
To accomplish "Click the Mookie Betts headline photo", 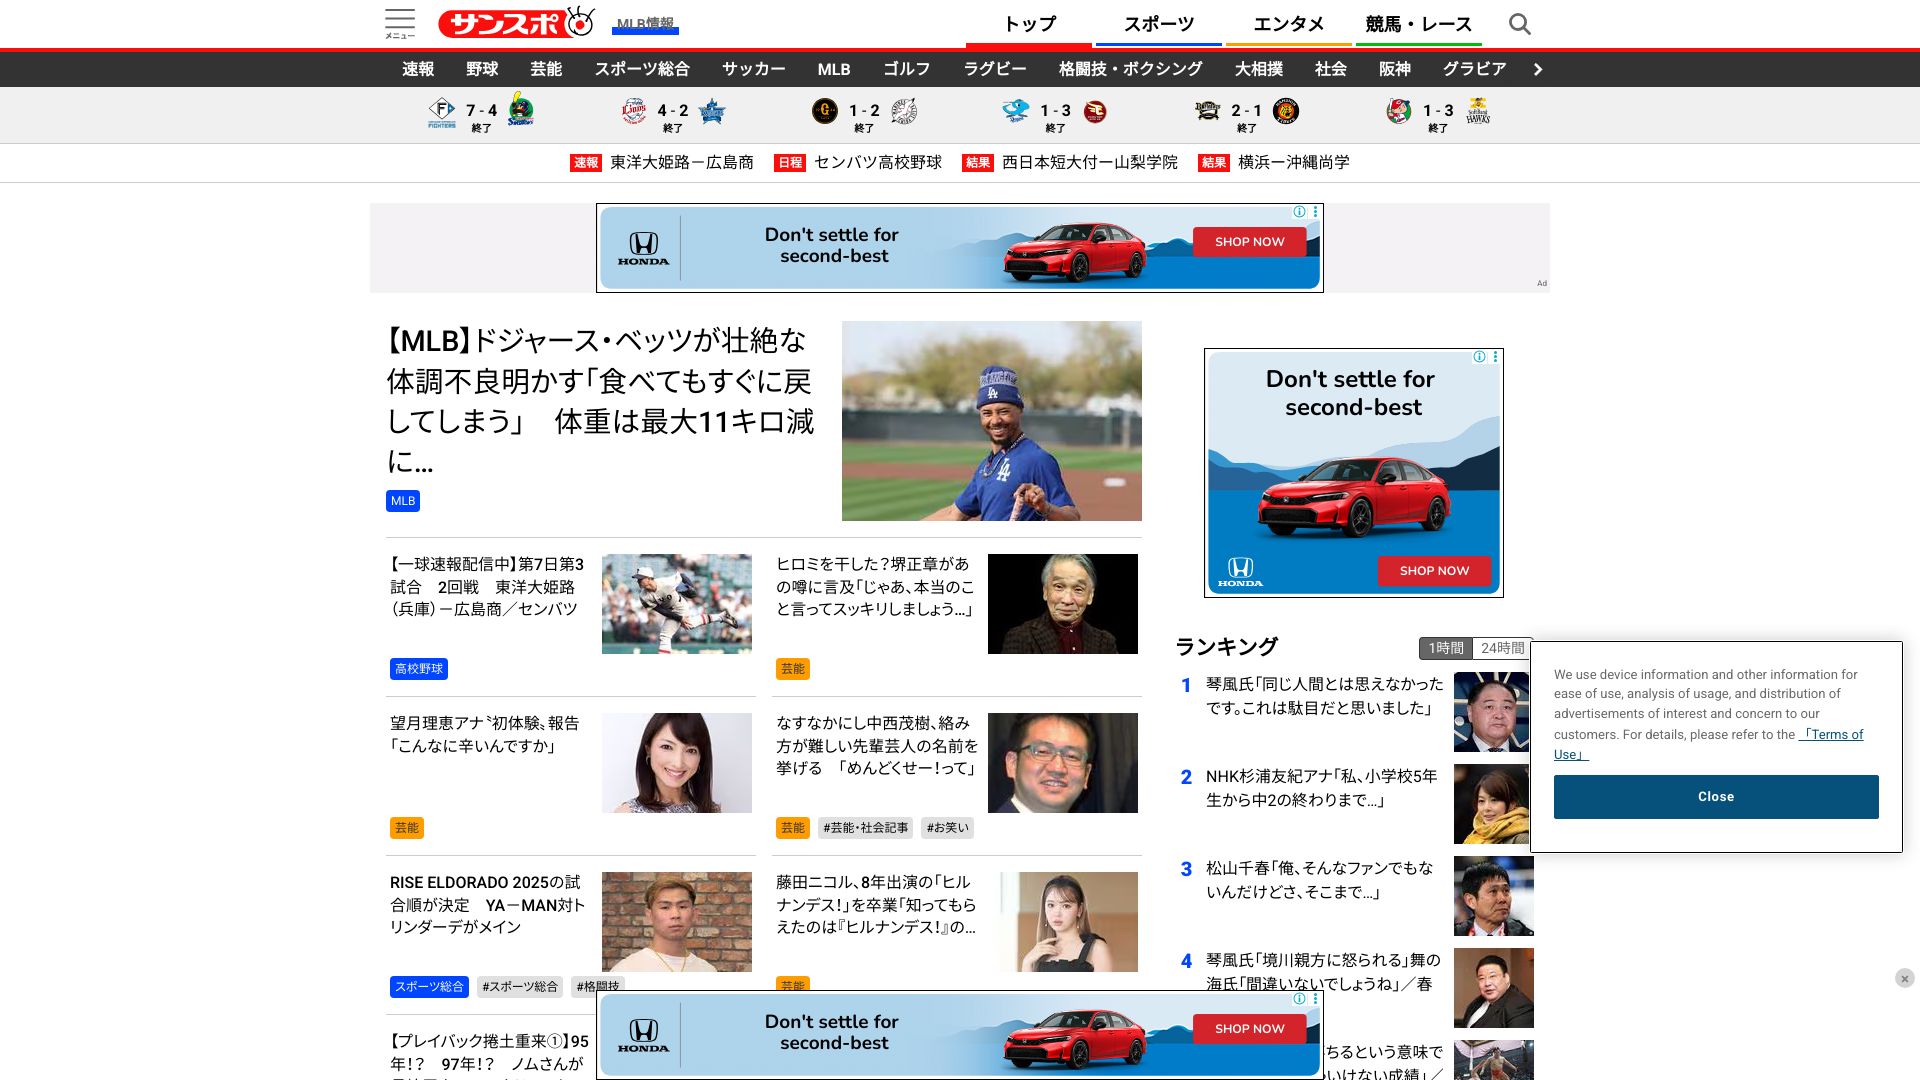I will (x=991, y=421).
